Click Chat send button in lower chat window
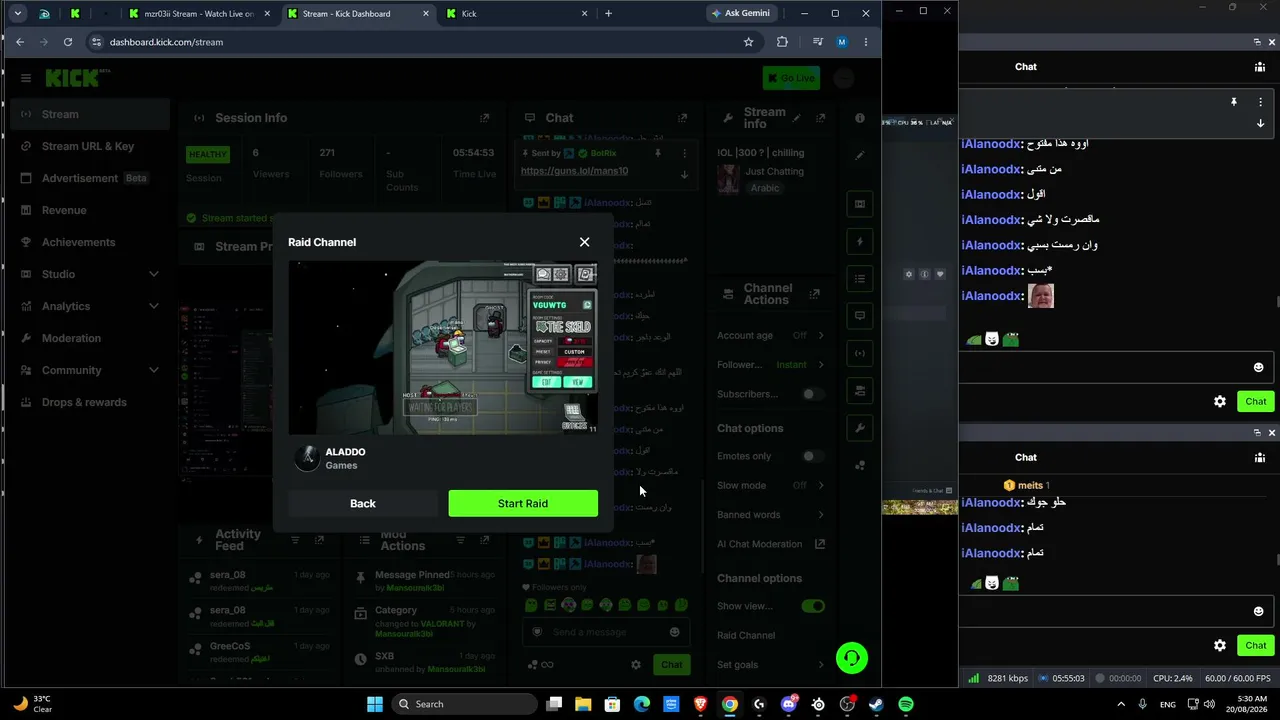 (x=1256, y=645)
